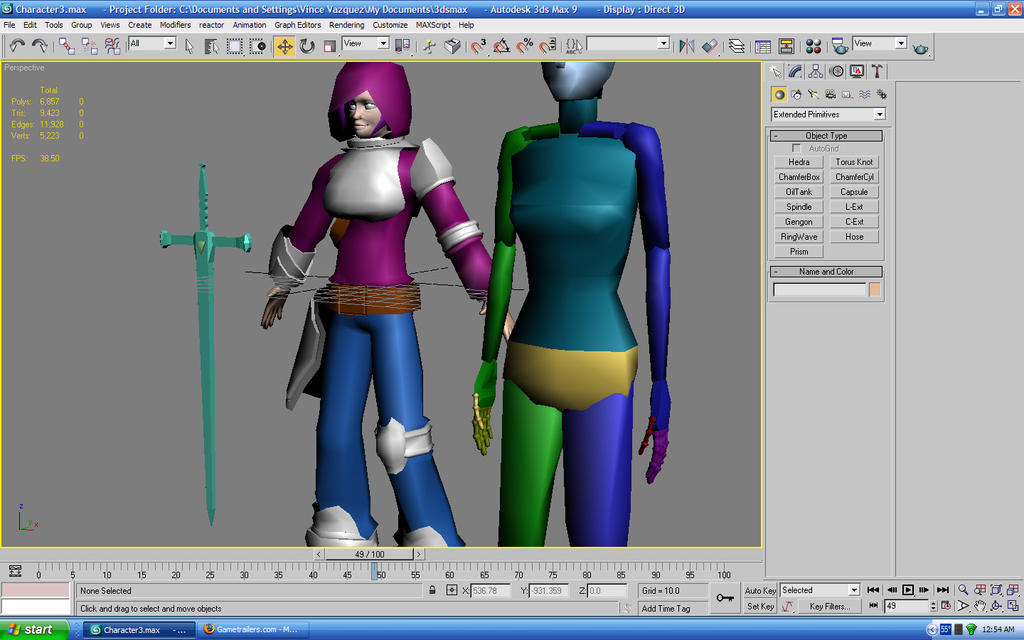Viewport: 1024px width, 640px height.
Task: Collapse the Name and Color rollout
Action: coord(826,272)
